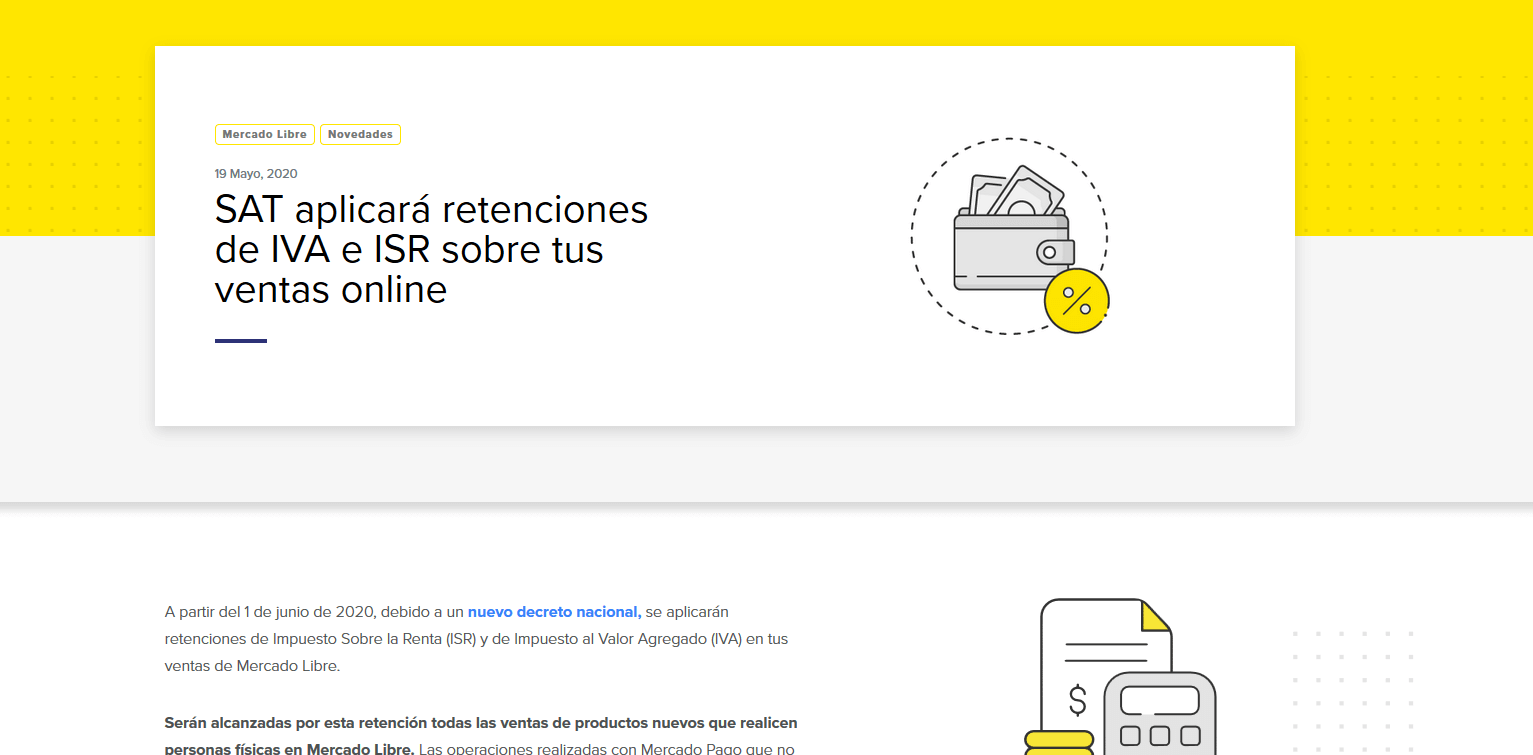Select the bold sentence about ventas de productos nuevos
1533x755 pixels.
pos(480,722)
